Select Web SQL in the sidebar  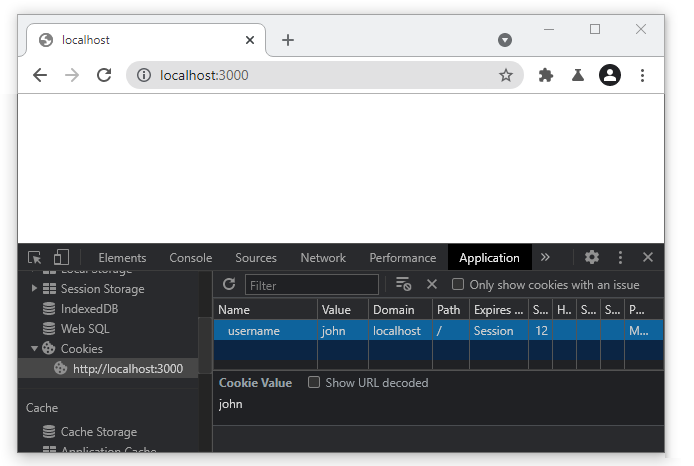pyautogui.click(x=85, y=329)
